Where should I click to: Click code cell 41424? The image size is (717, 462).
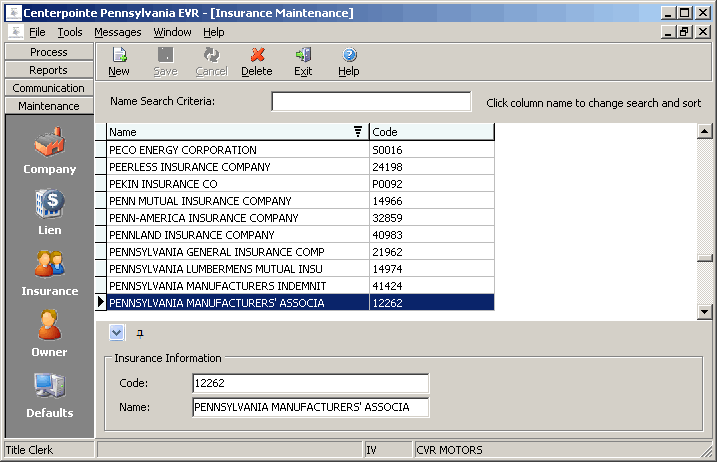[432, 285]
